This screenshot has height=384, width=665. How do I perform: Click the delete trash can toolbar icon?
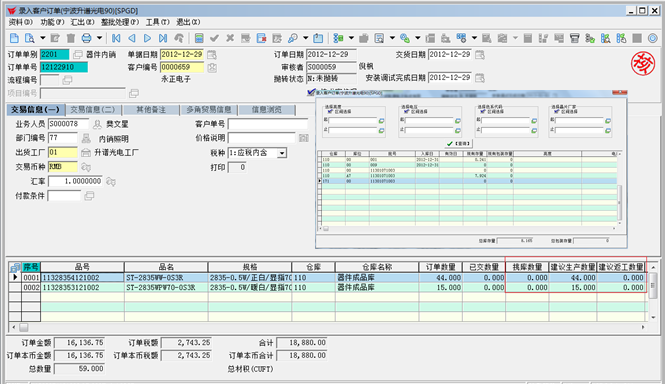tap(71, 38)
